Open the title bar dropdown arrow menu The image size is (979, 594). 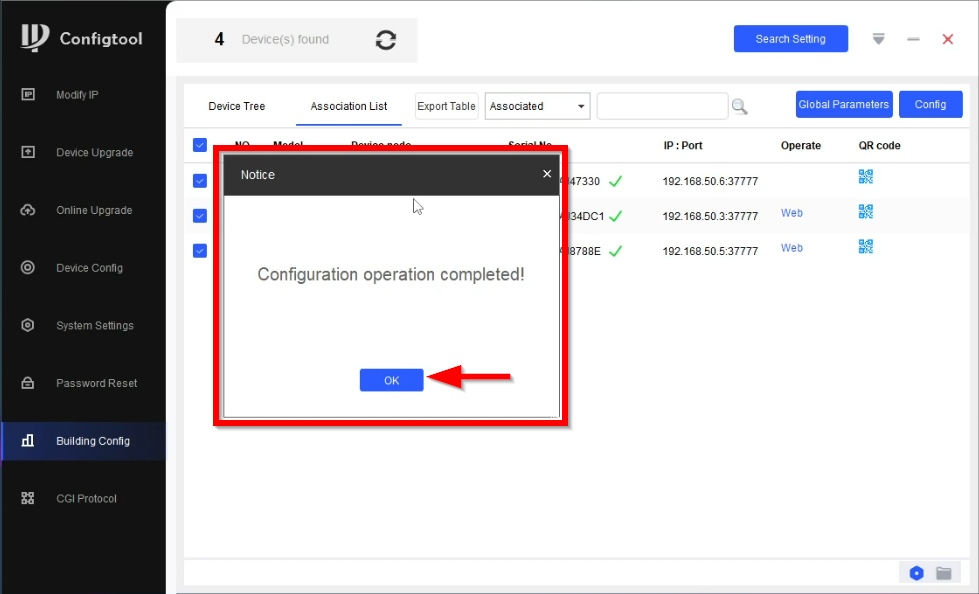click(878, 39)
